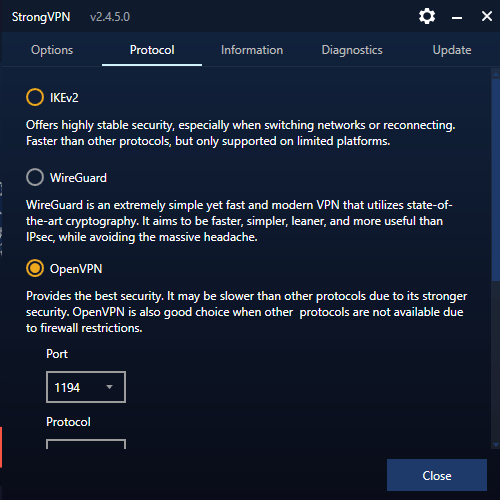The height and width of the screenshot is (500, 500).
Task: Click the scrollbar down arrow
Action: 496,445
